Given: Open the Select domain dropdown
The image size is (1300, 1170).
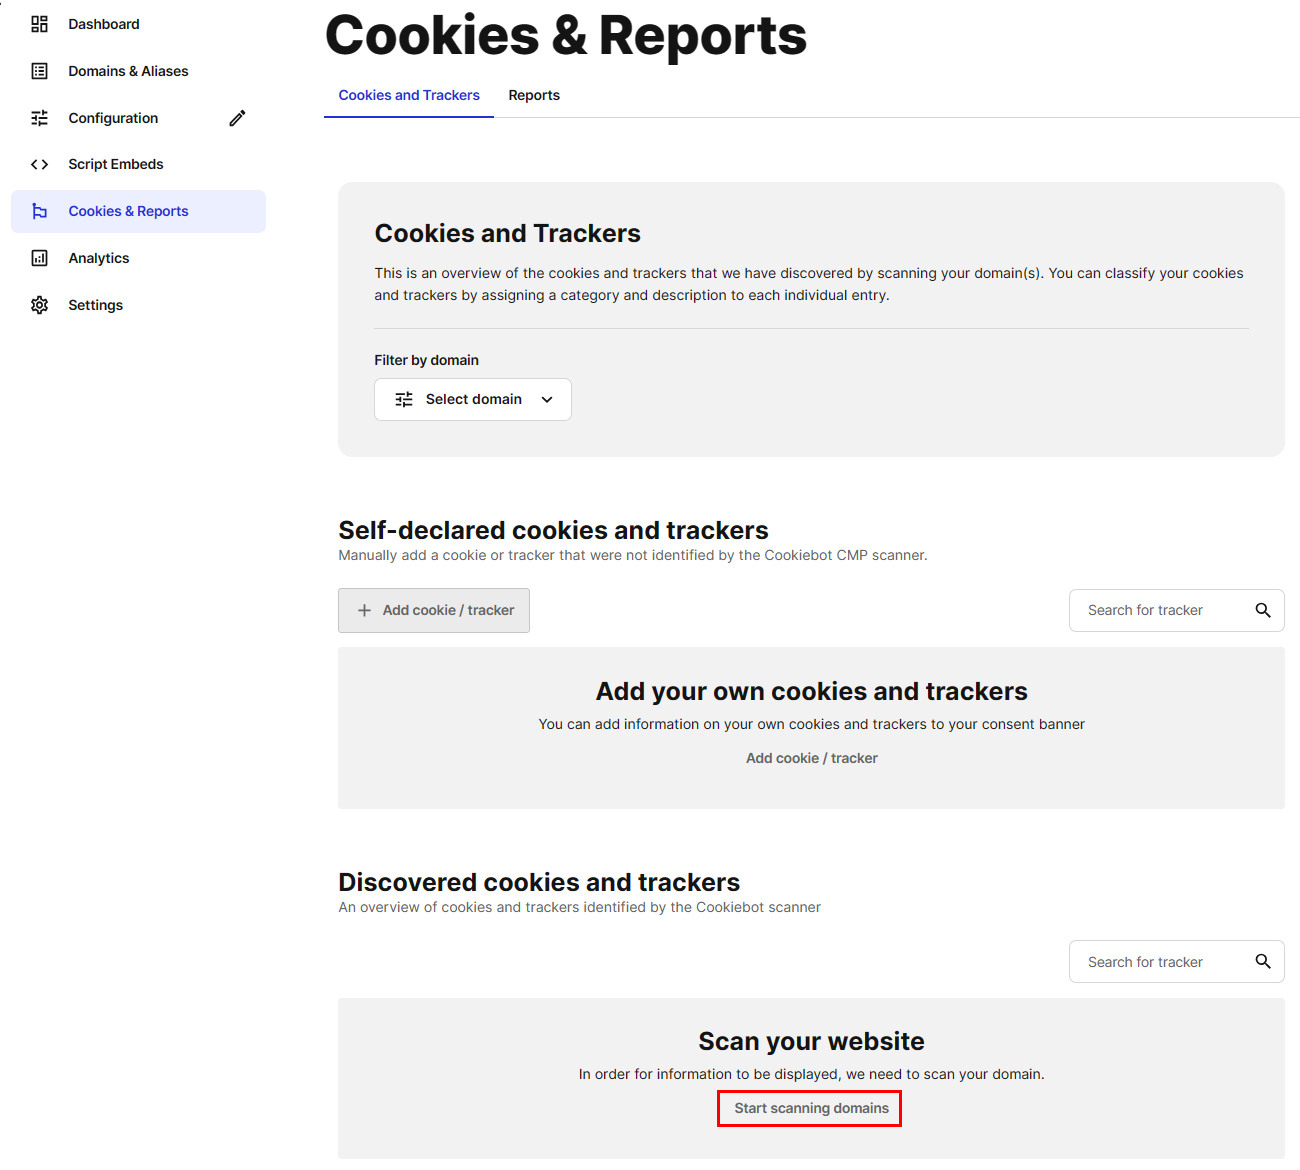Looking at the screenshot, I should click(472, 399).
